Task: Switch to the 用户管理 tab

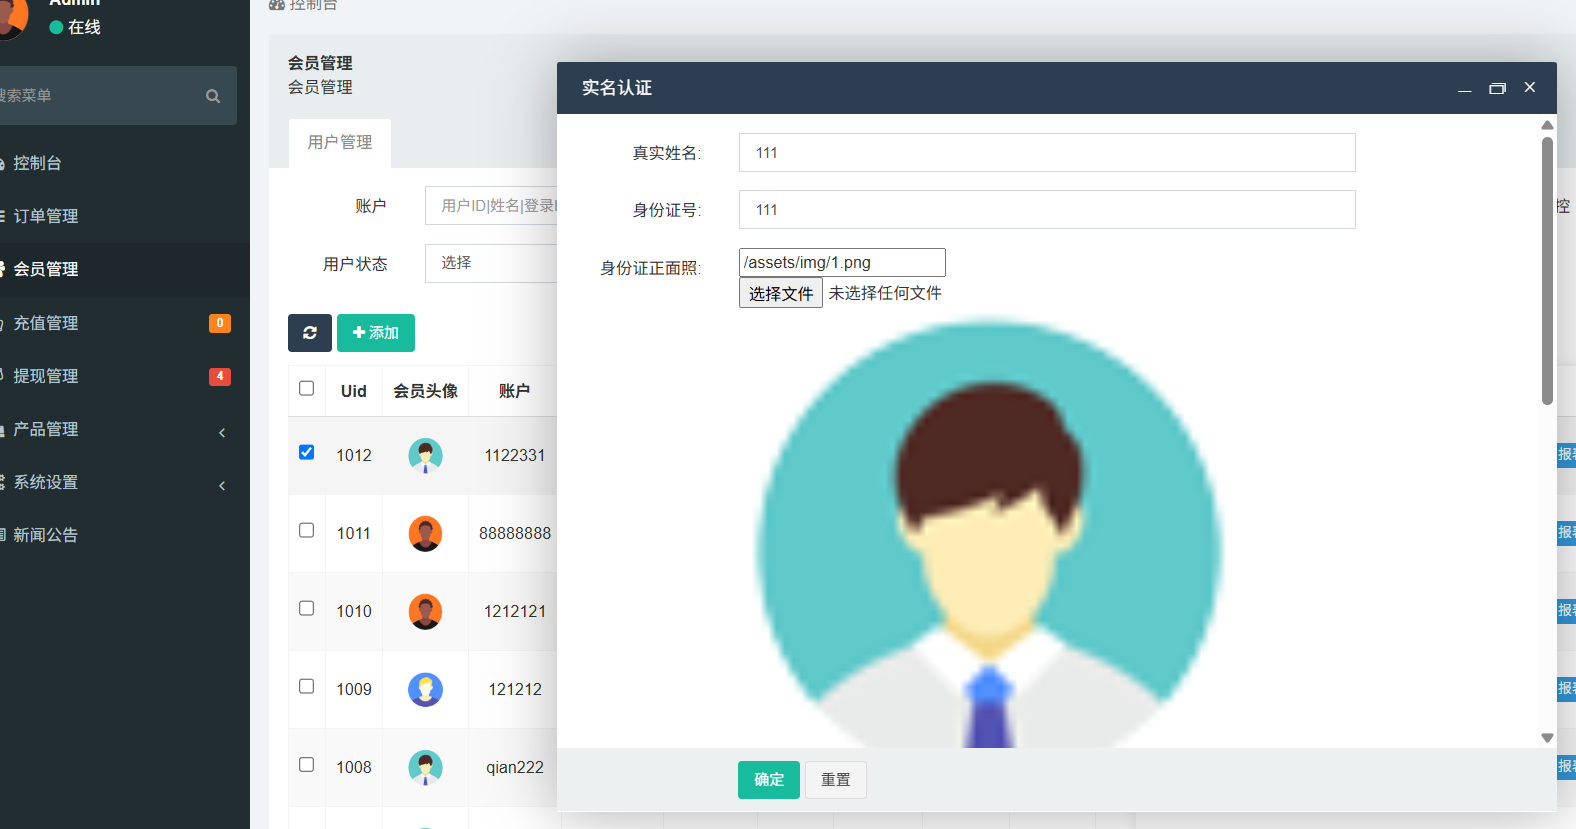Action: tap(340, 143)
